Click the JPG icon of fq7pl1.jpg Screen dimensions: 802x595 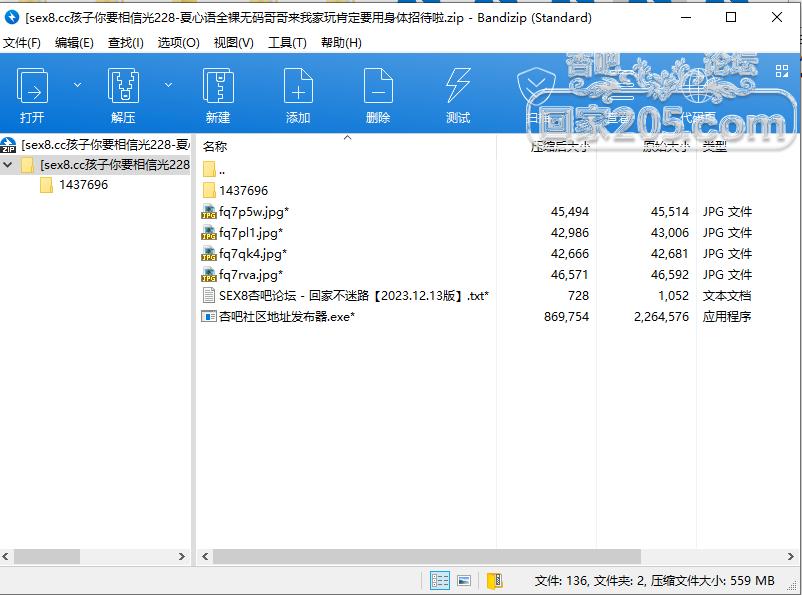point(209,232)
